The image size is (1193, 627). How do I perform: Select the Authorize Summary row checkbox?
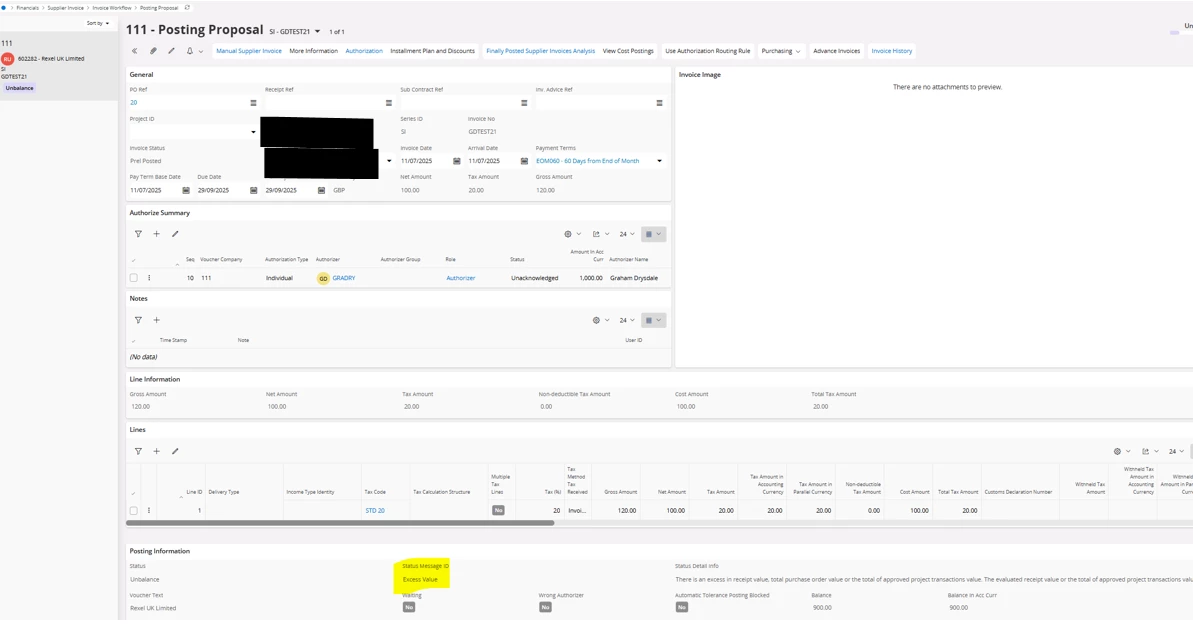[134, 278]
